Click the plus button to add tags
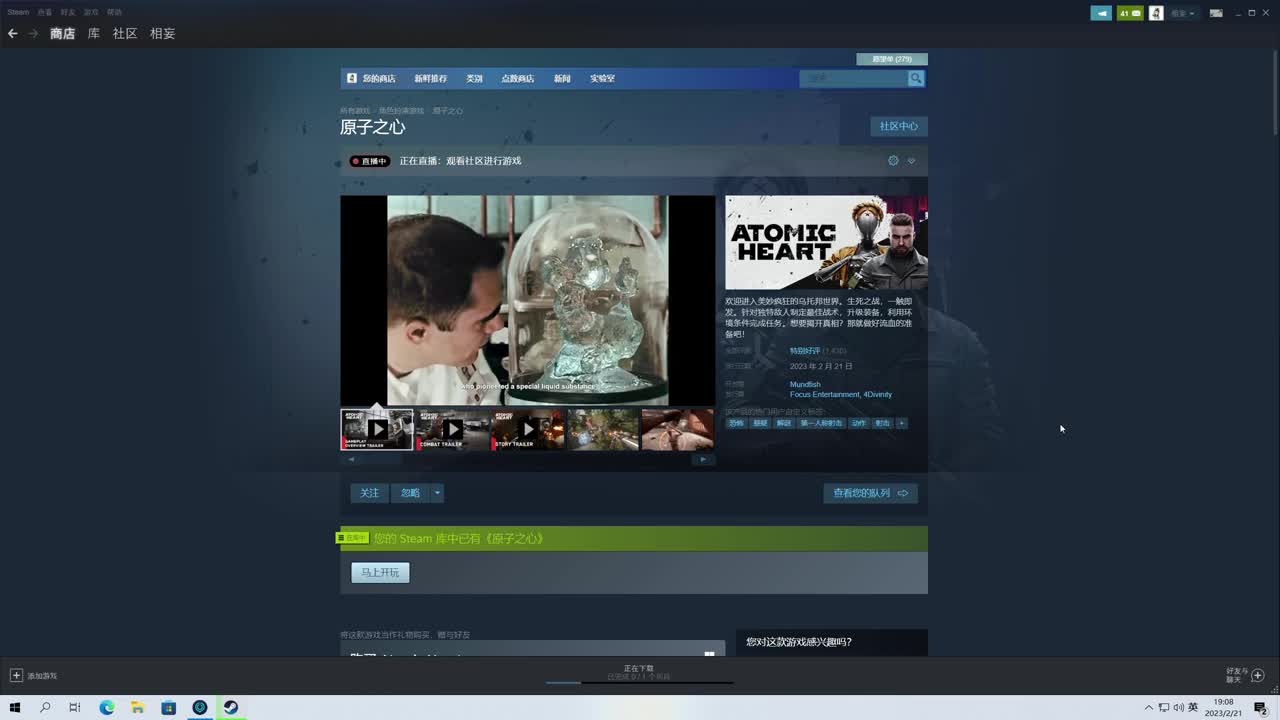Viewport: 1280px width, 720px height. (901, 423)
